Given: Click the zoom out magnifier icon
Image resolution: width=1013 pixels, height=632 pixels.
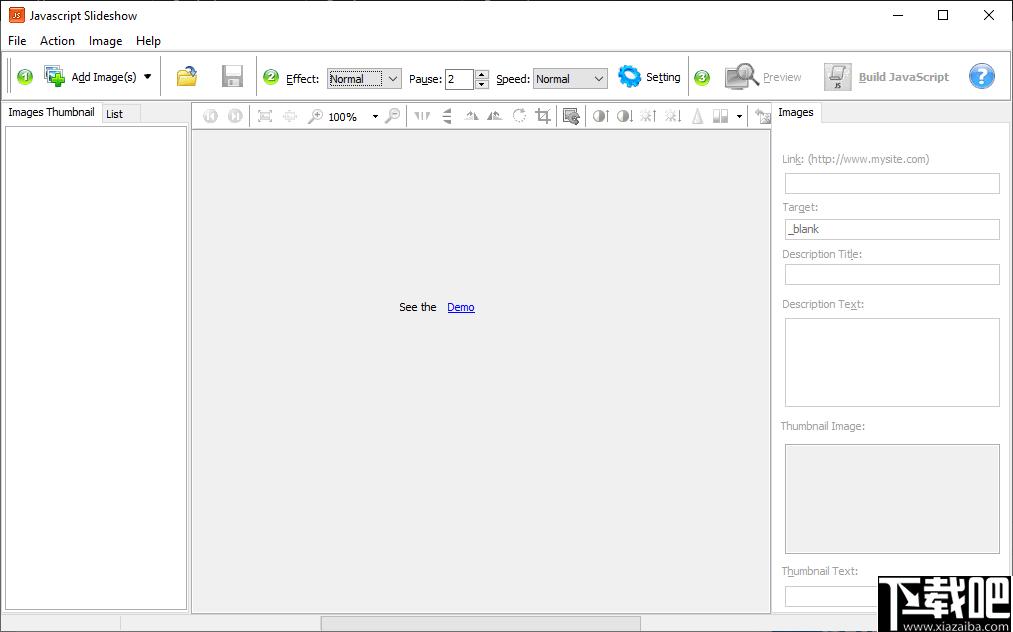Looking at the screenshot, I should coord(392,116).
